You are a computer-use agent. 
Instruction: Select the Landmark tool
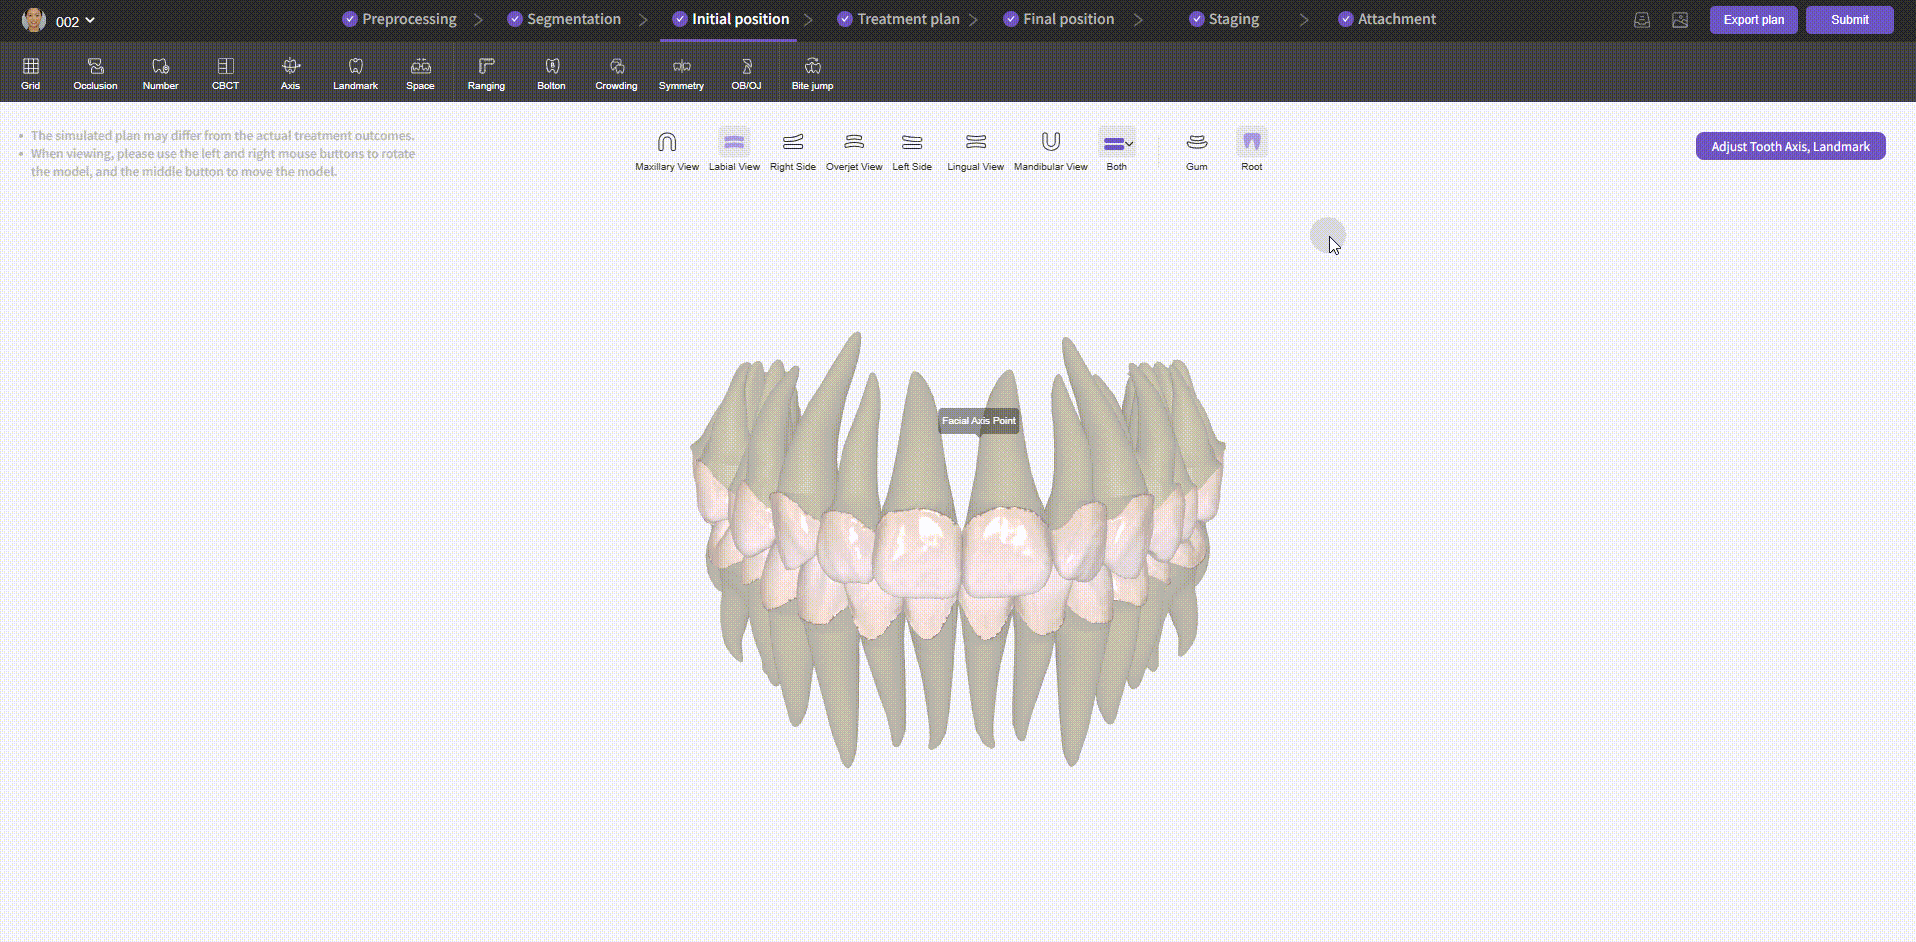tap(355, 74)
